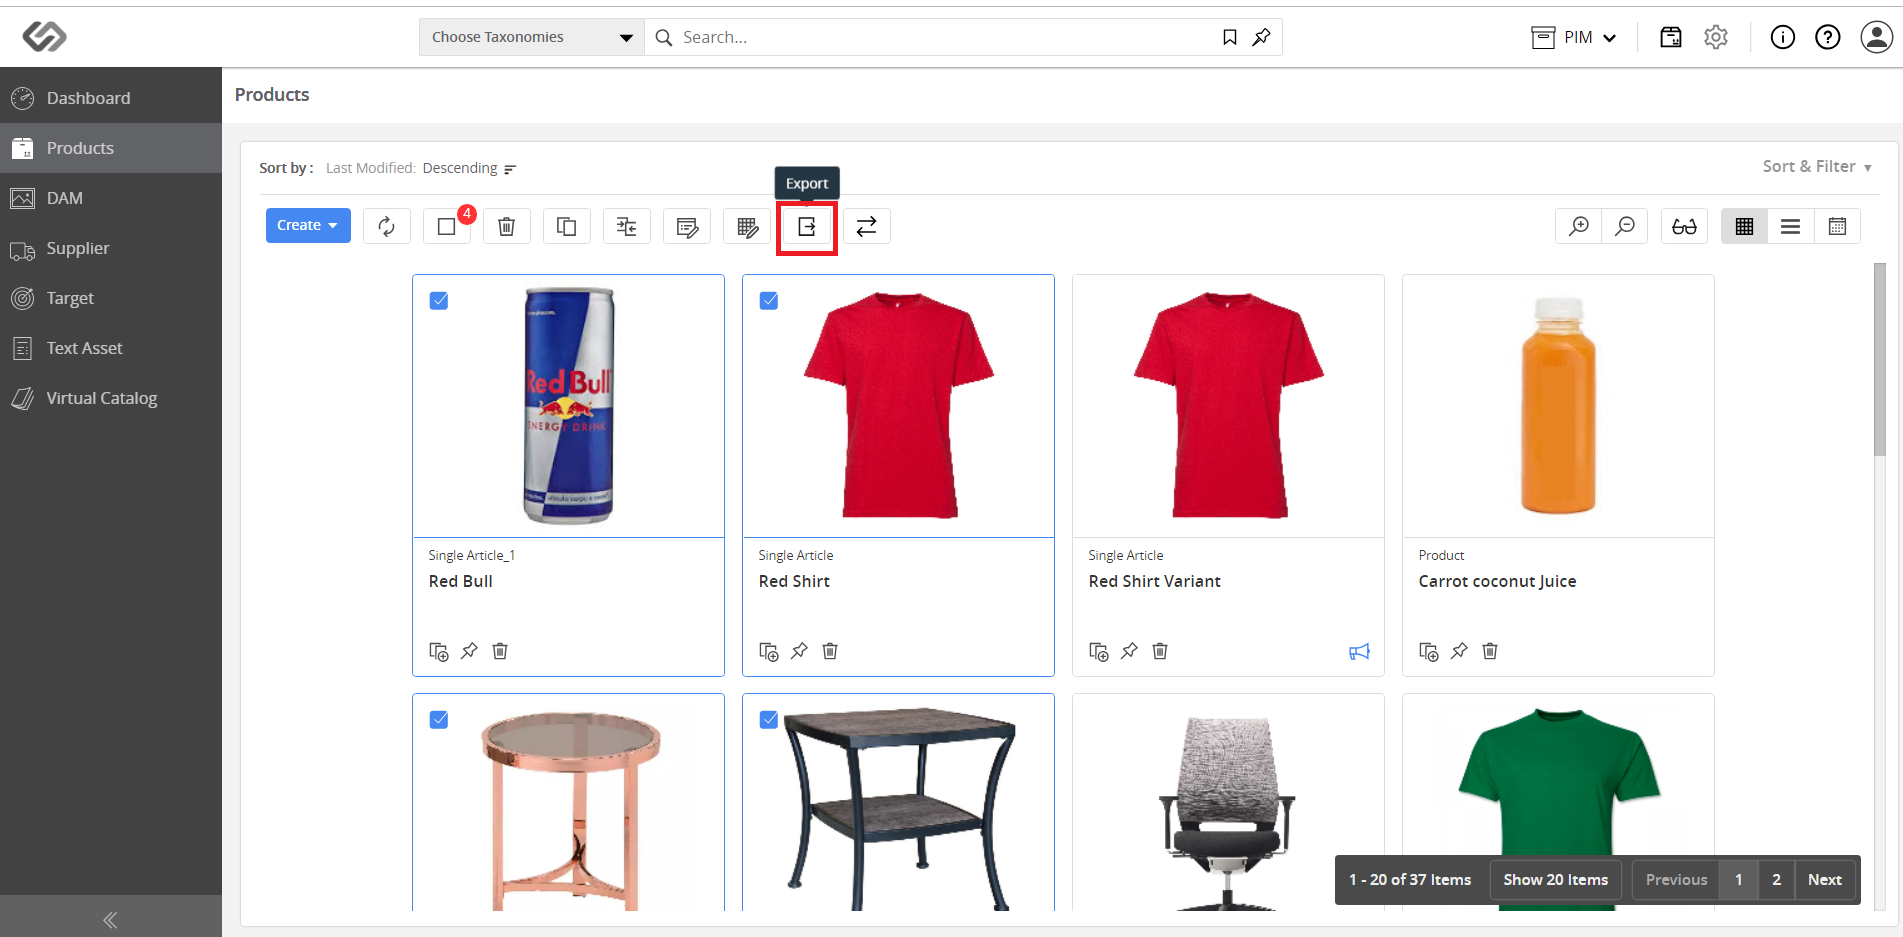Open the clipboard basket icon in header

[x=1671, y=37]
